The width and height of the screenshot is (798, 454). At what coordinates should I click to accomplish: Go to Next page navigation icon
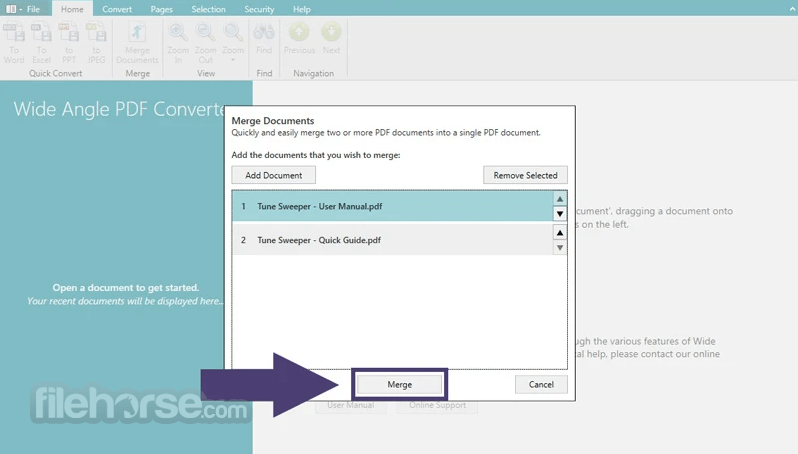click(331, 39)
